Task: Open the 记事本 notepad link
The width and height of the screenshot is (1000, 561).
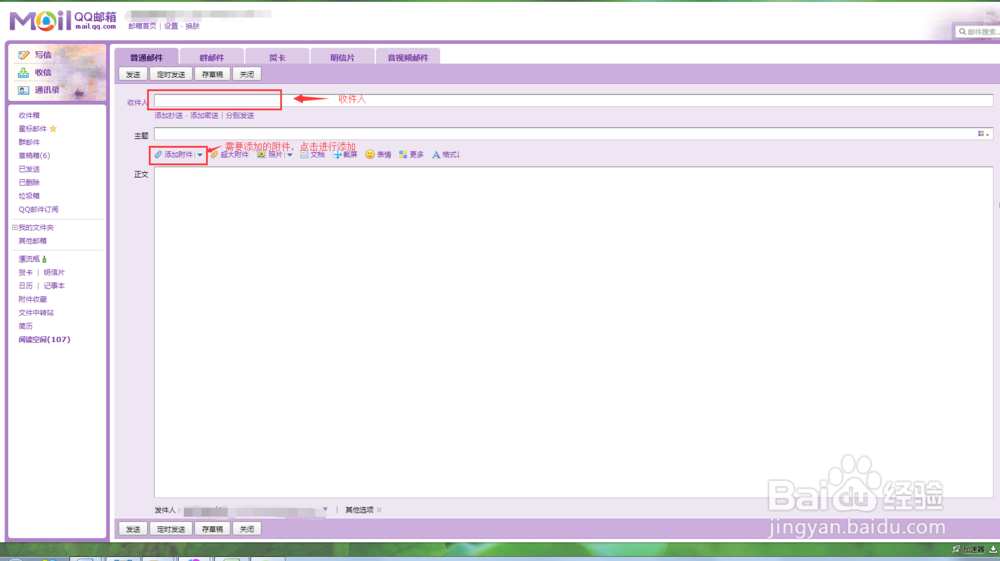Action: pos(54,286)
